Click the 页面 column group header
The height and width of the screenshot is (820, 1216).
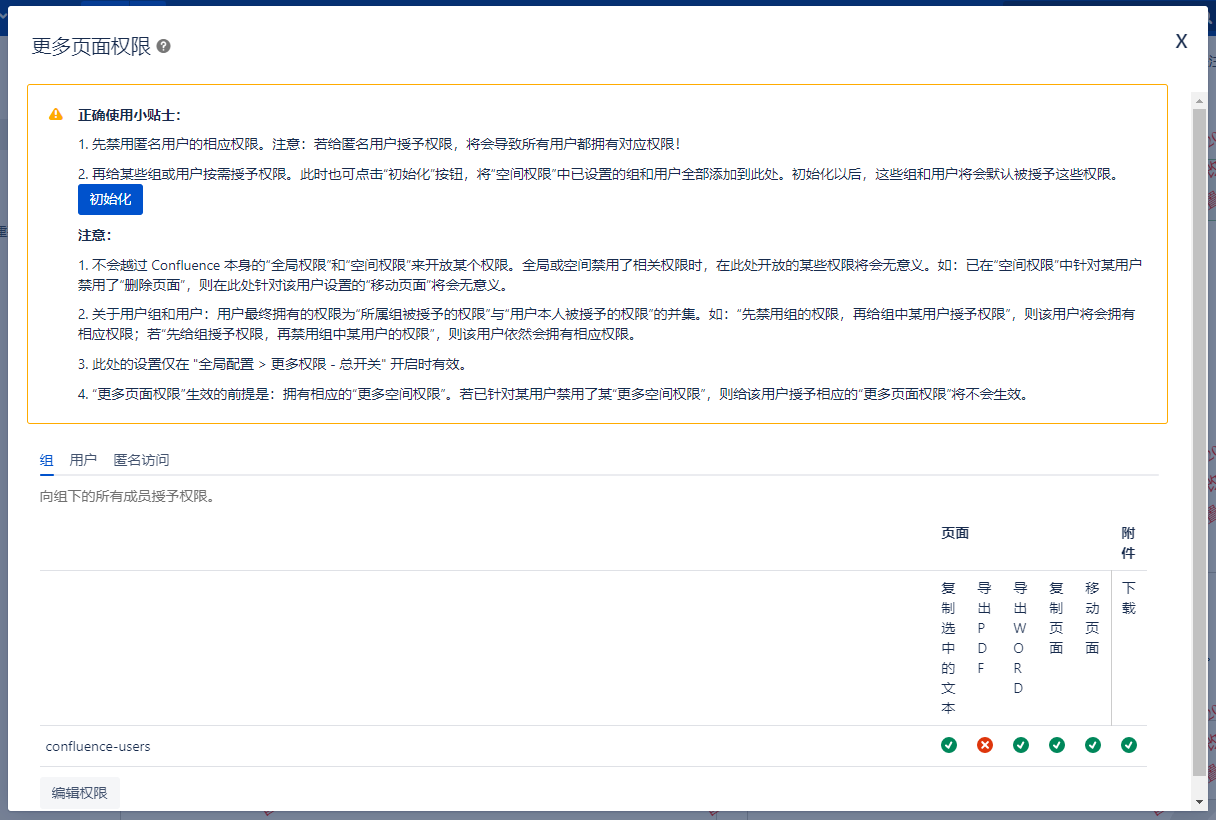point(955,533)
